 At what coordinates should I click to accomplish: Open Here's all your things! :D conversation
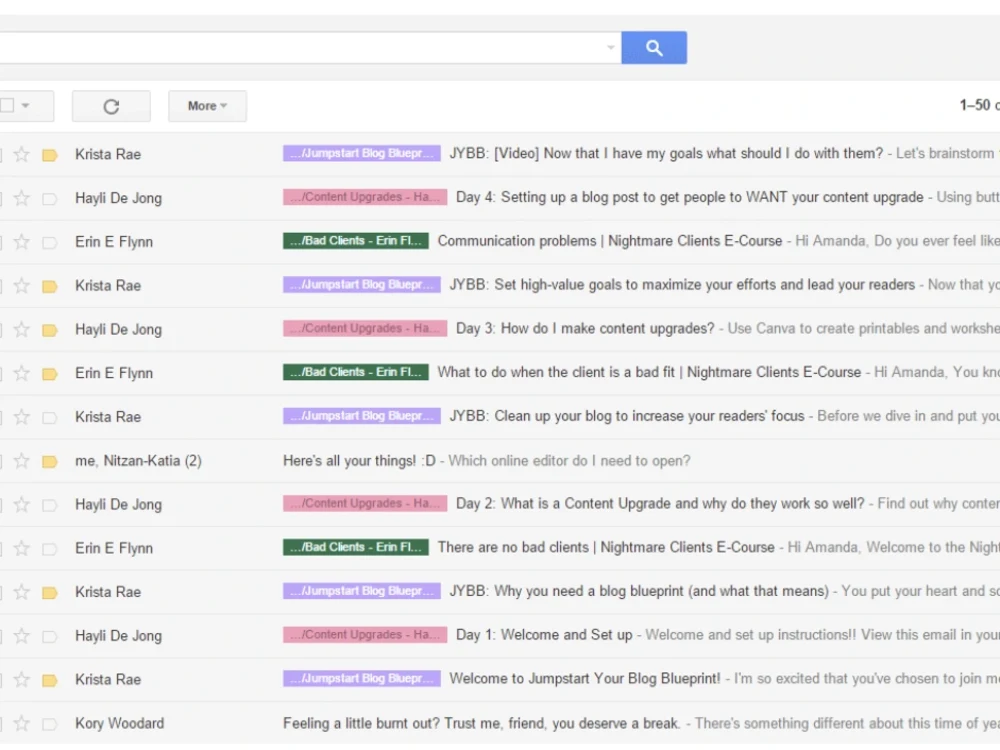point(359,460)
